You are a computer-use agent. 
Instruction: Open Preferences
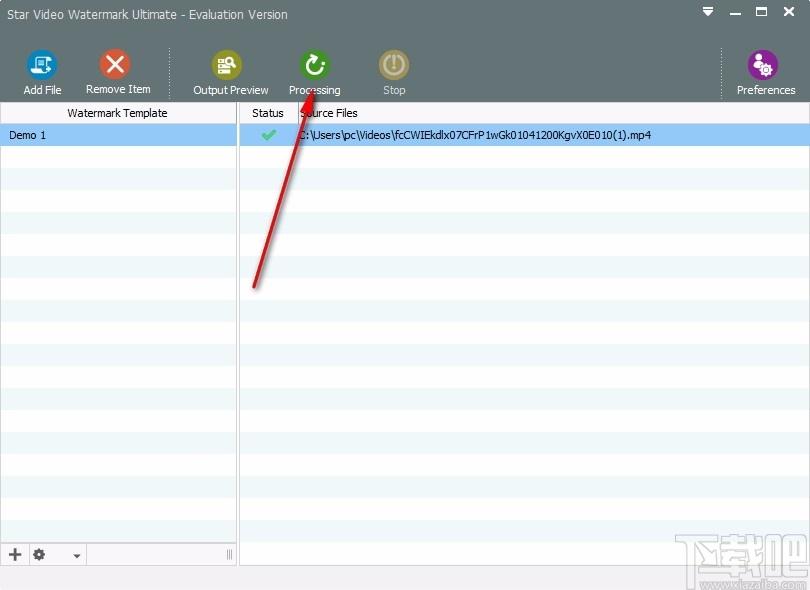click(x=763, y=65)
